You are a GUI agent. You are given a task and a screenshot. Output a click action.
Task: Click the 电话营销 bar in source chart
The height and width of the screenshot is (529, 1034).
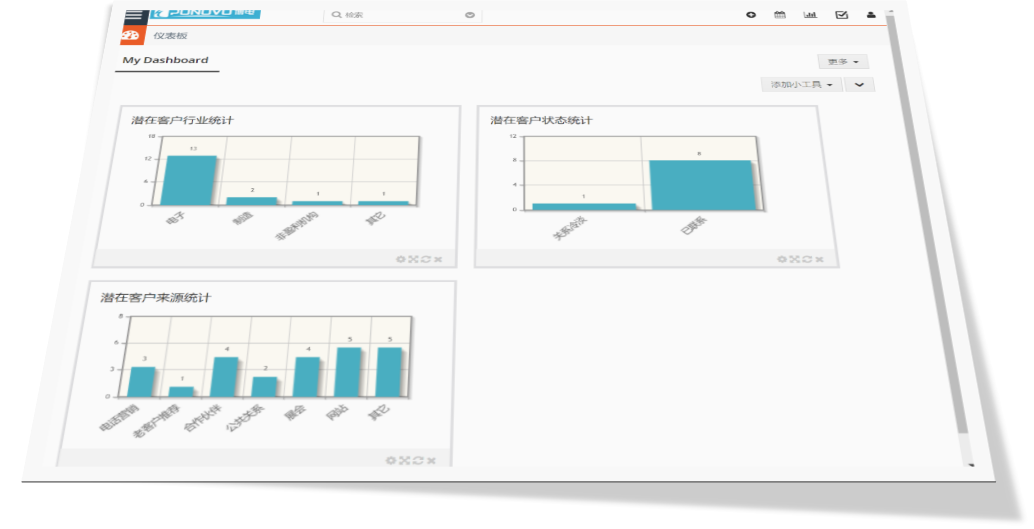tap(142, 382)
